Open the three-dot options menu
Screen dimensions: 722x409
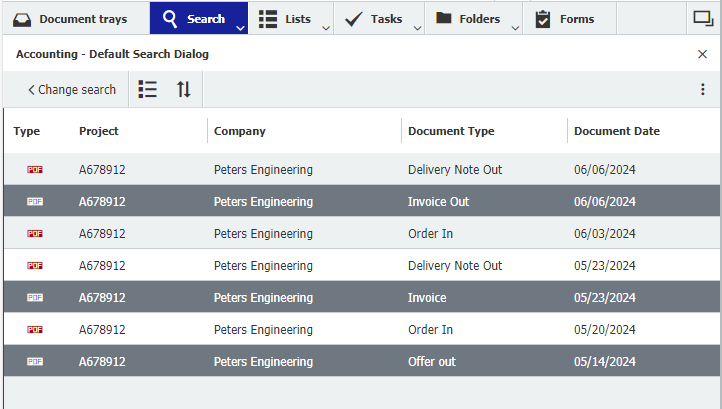tap(702, 89)
